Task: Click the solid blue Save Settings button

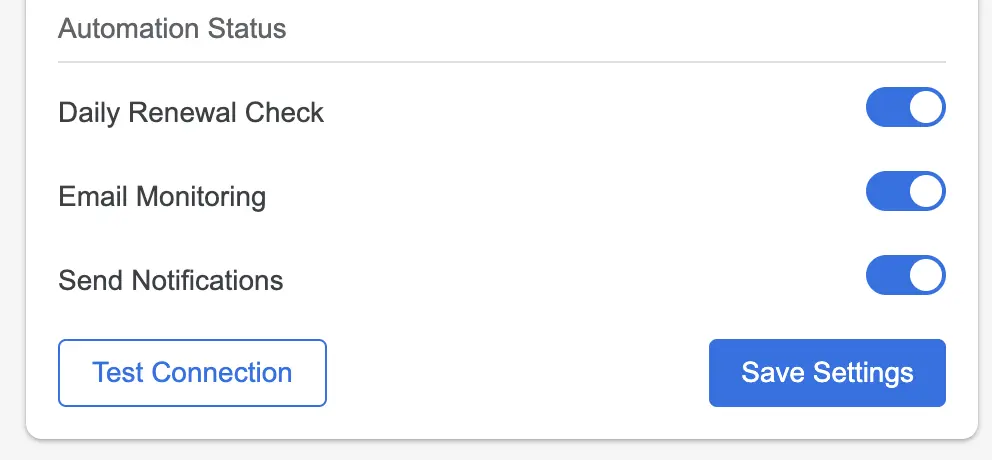Action: pos(827,373)
